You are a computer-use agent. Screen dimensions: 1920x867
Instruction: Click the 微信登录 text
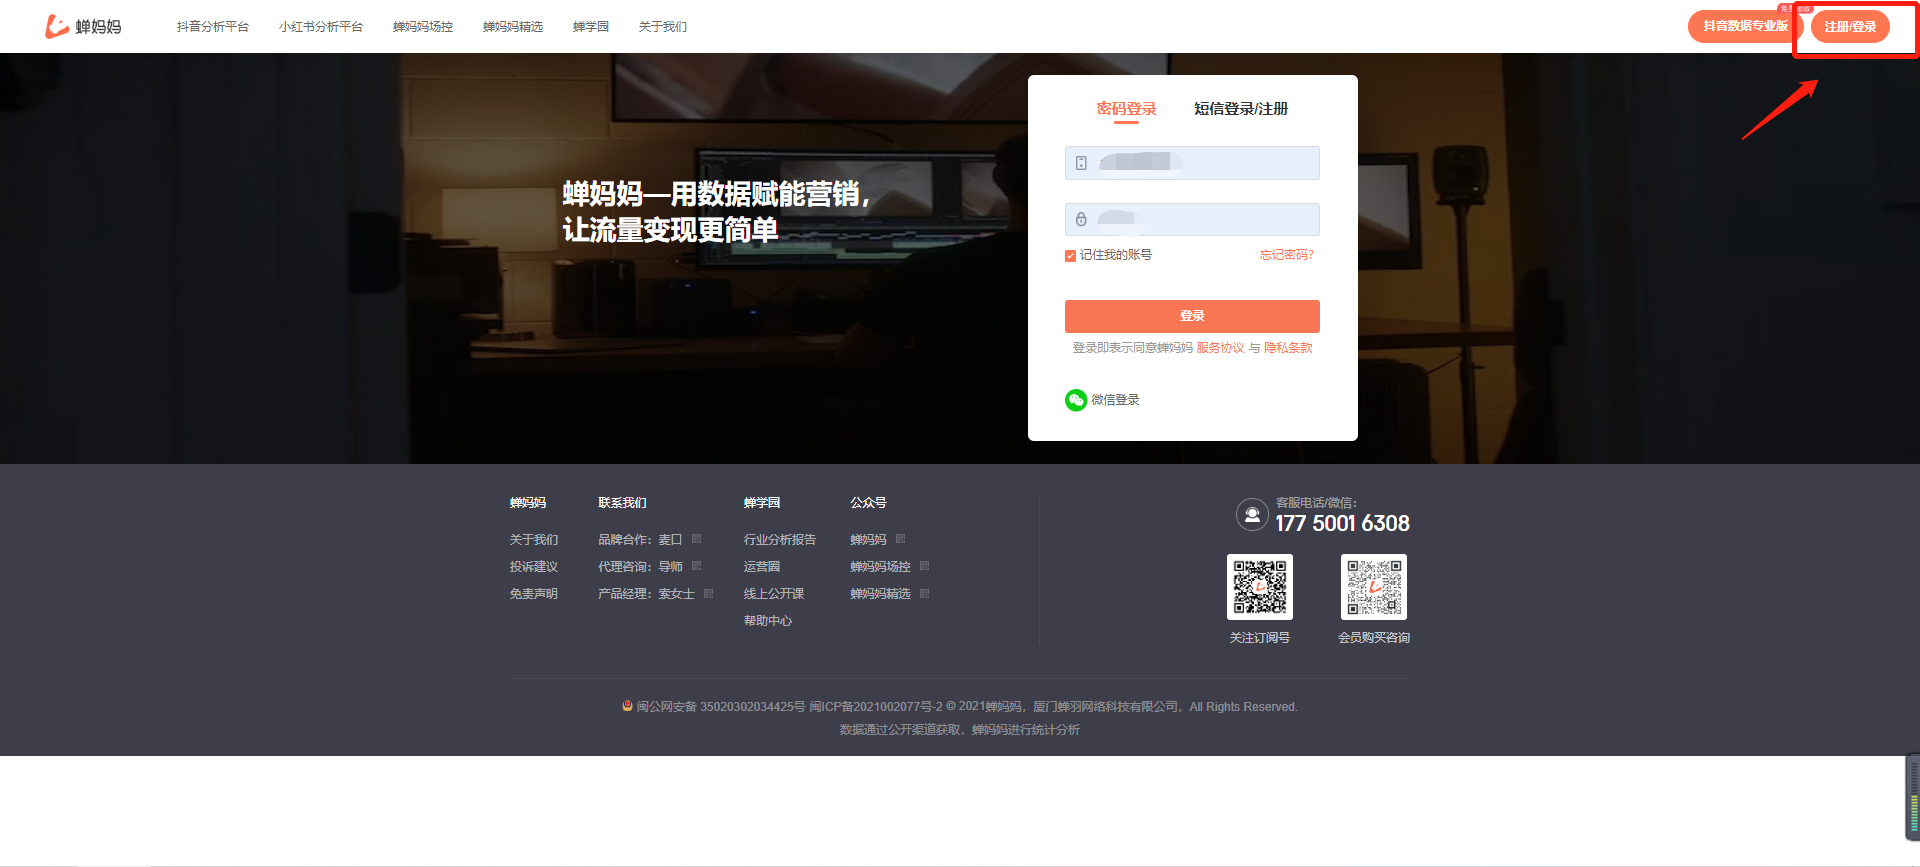(x=1115, y=400)
